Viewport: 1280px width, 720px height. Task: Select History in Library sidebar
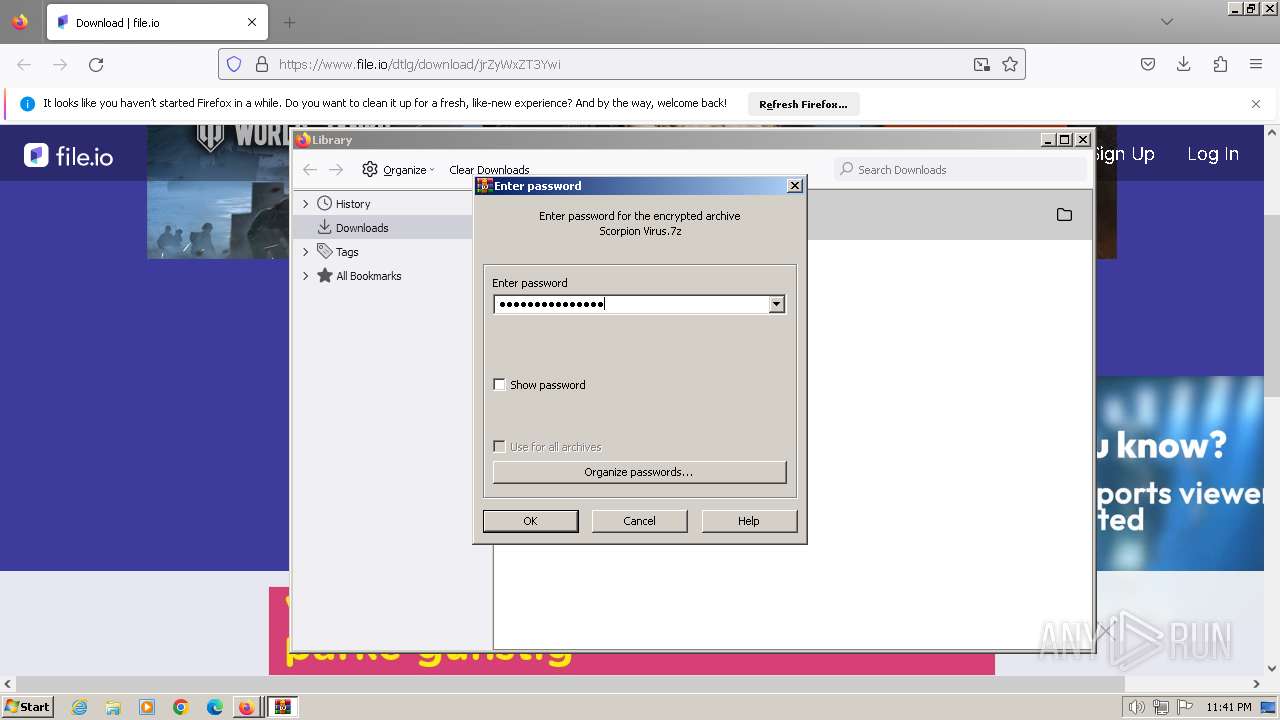point(353,204)
